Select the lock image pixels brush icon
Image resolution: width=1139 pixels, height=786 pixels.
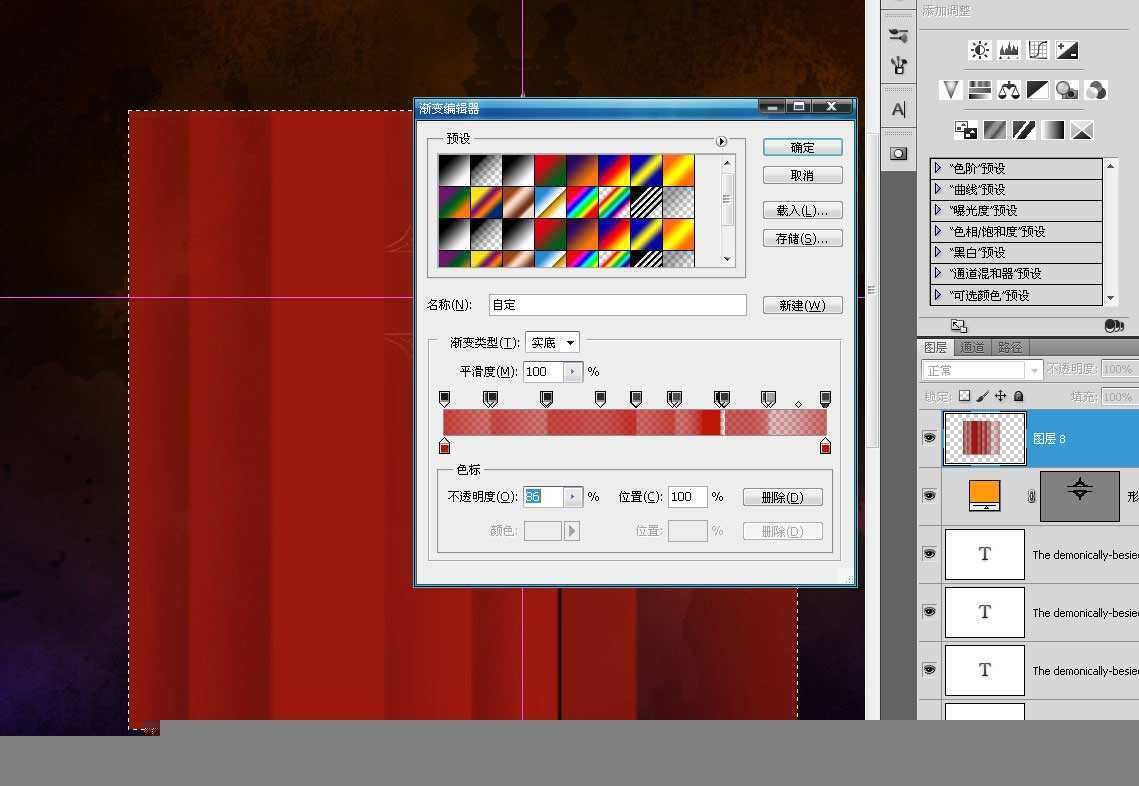982,396
